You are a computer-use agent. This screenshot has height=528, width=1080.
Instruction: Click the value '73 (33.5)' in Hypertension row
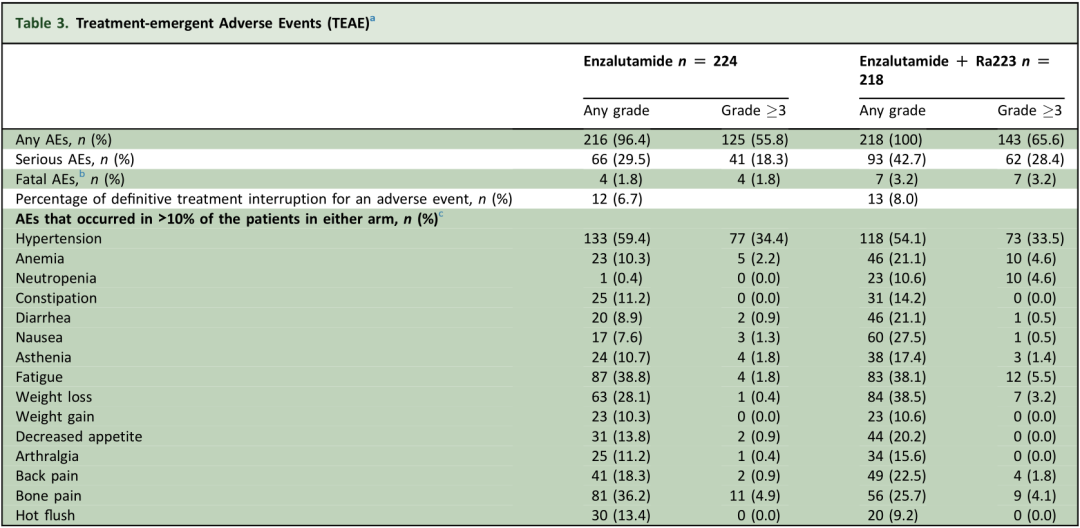(x=1035, y=239)
